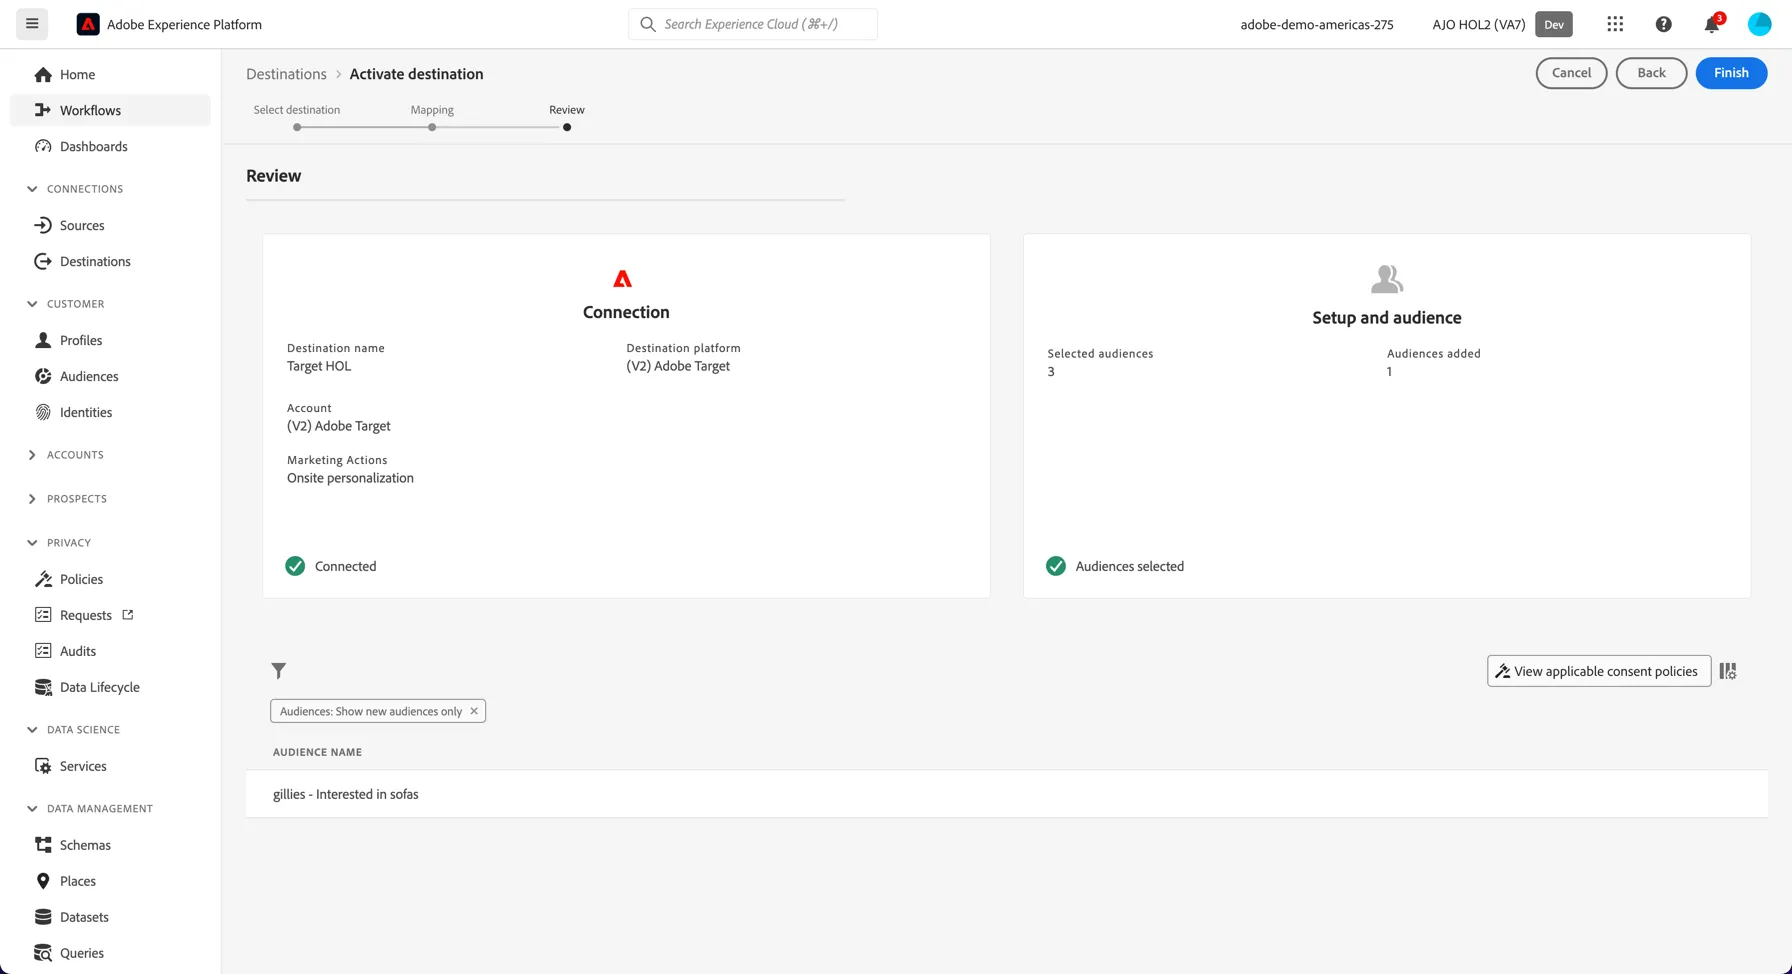This screenshot has width=1792, height=974.
Task: Open the help question mark icon
Action: point(1663,24)
